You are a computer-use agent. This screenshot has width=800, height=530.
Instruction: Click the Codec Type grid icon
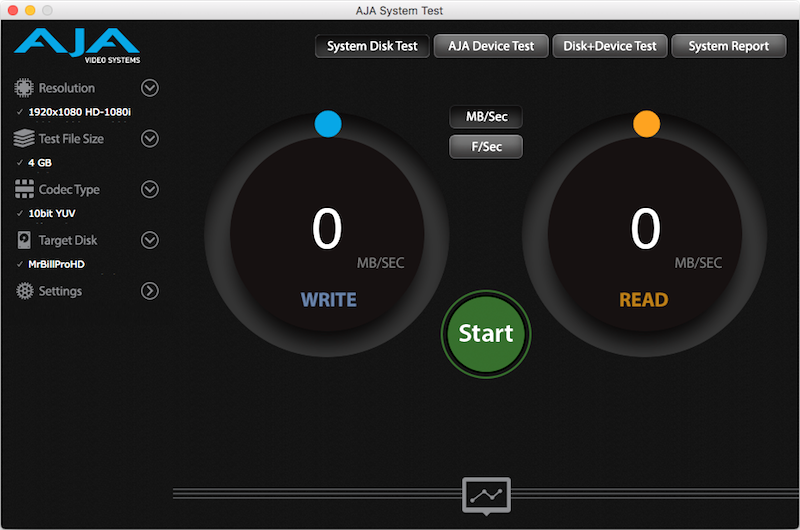pos(23,190)
